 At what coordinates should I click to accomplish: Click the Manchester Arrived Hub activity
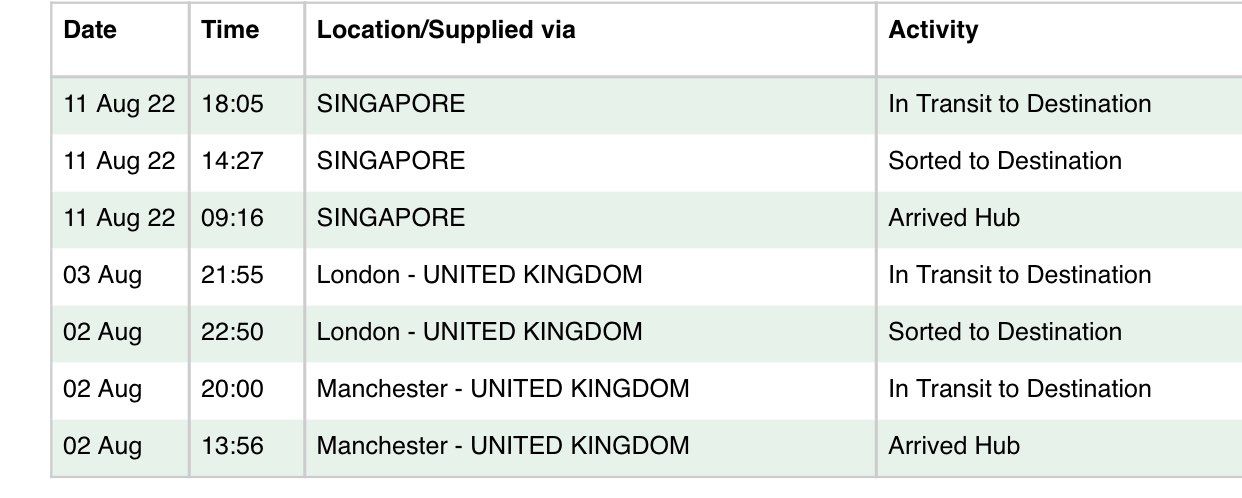[954, 446]
